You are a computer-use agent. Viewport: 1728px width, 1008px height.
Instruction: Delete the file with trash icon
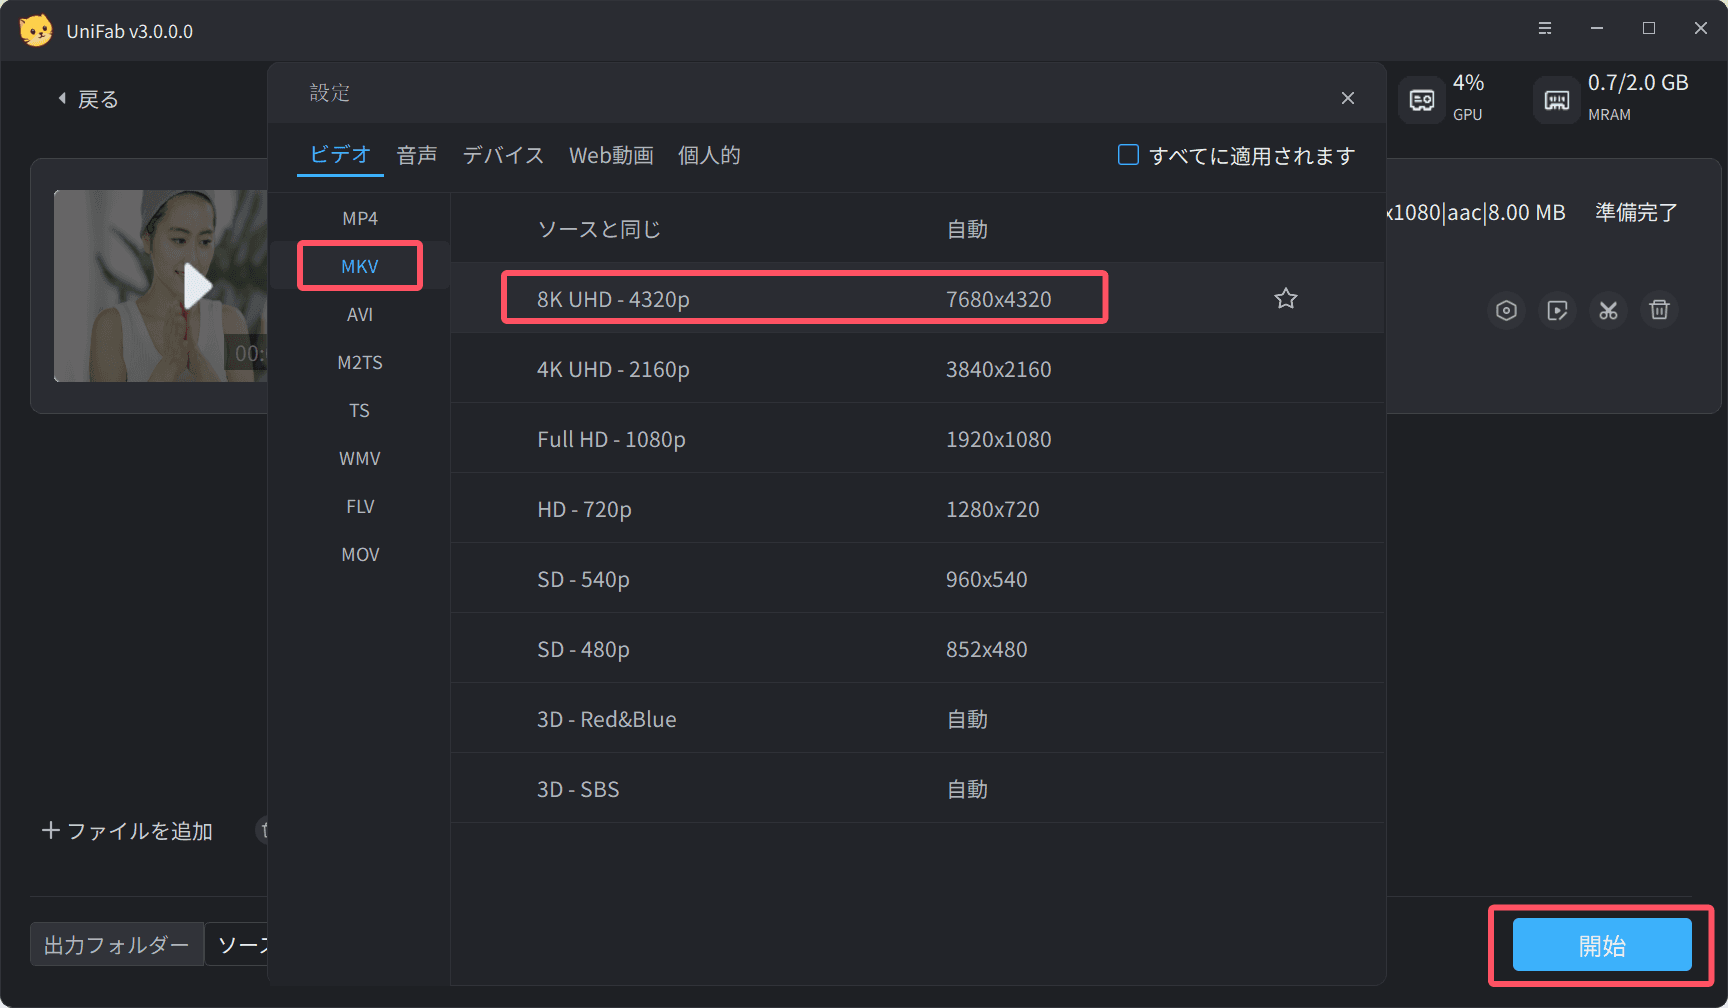(1659, 310)
